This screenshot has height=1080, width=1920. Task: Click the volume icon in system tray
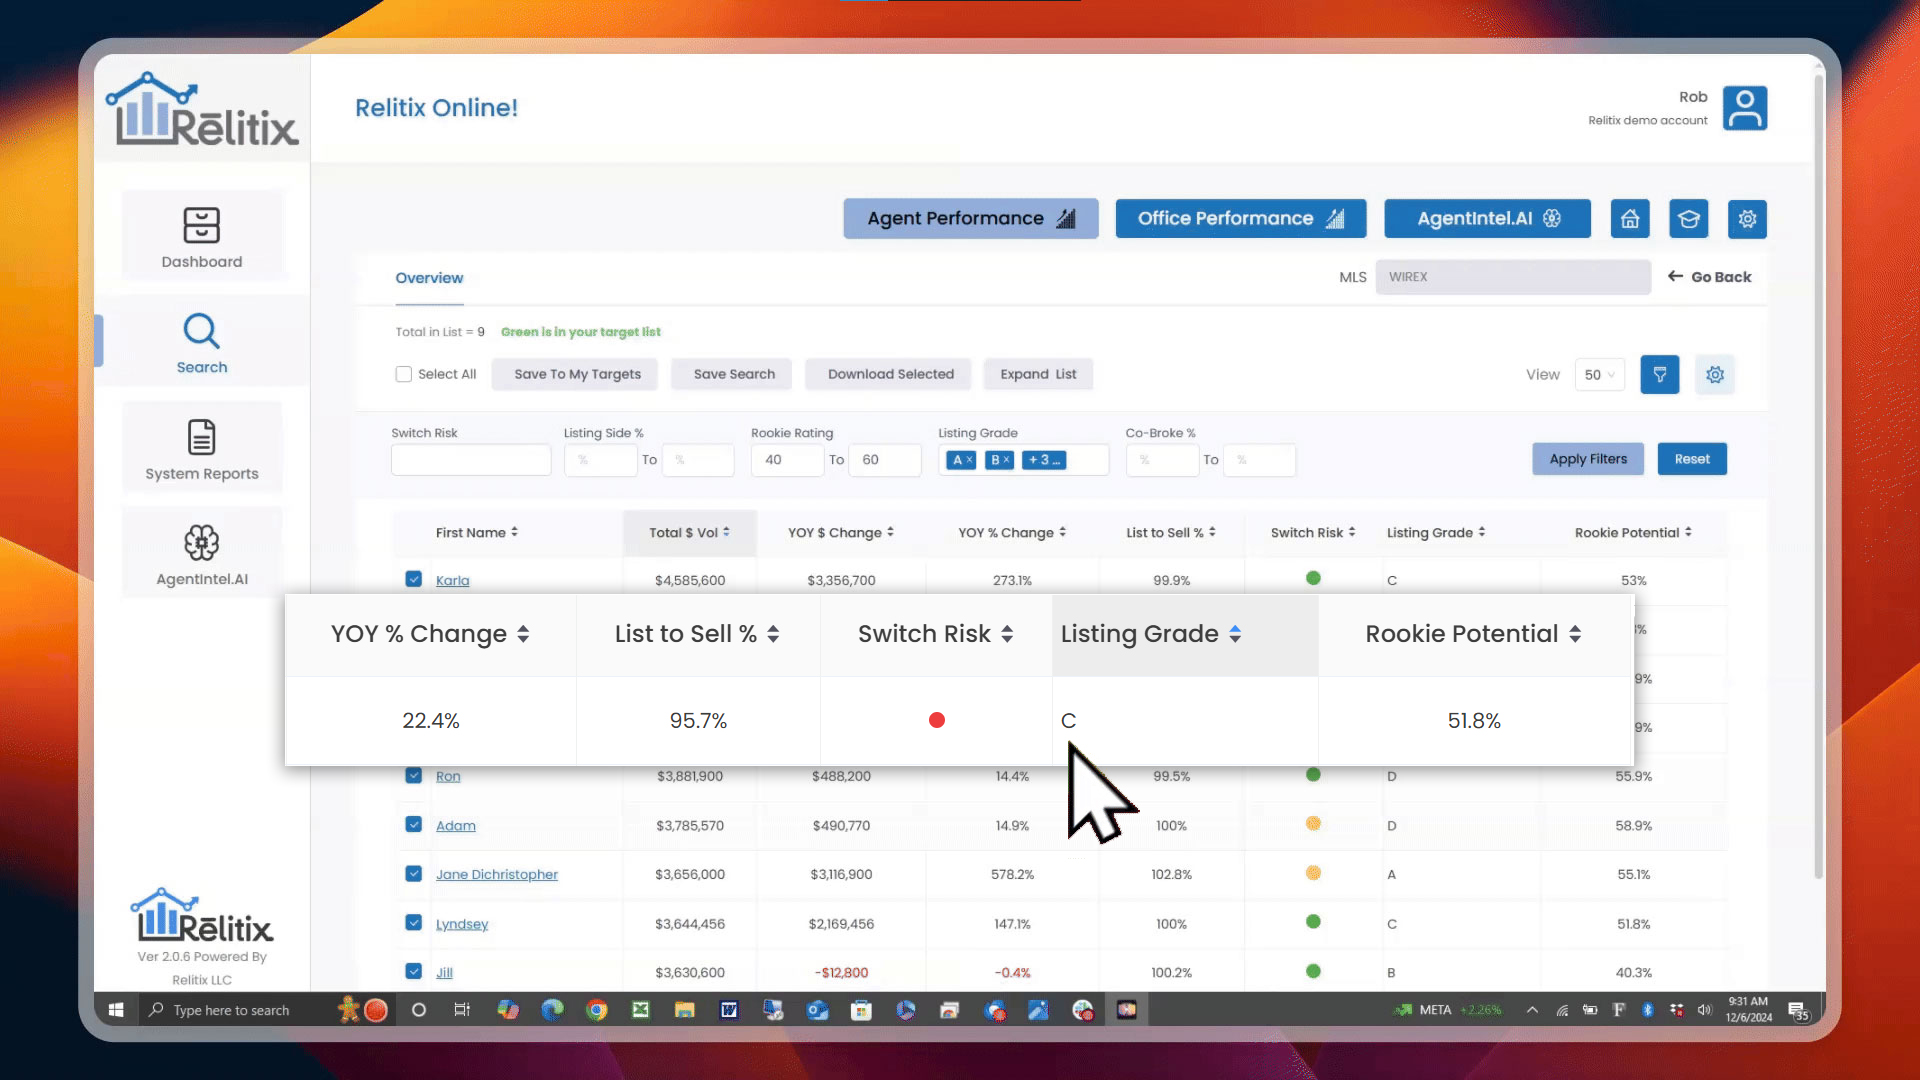click(1705, 1010)
